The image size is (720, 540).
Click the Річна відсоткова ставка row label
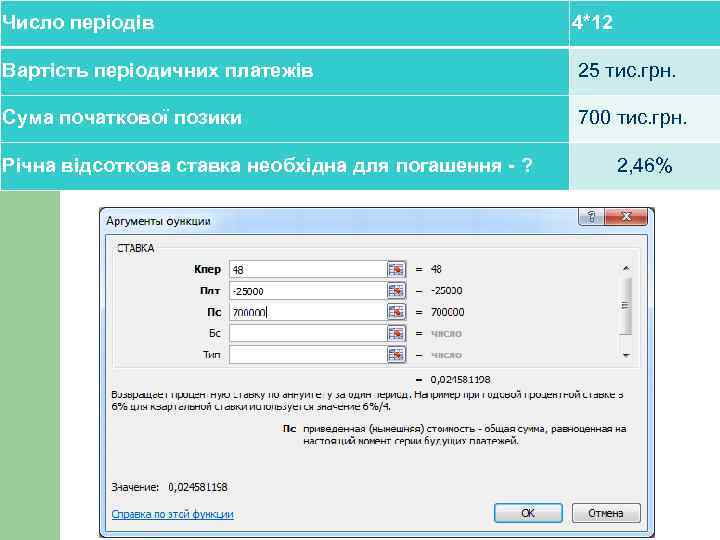tap(267, 166)
